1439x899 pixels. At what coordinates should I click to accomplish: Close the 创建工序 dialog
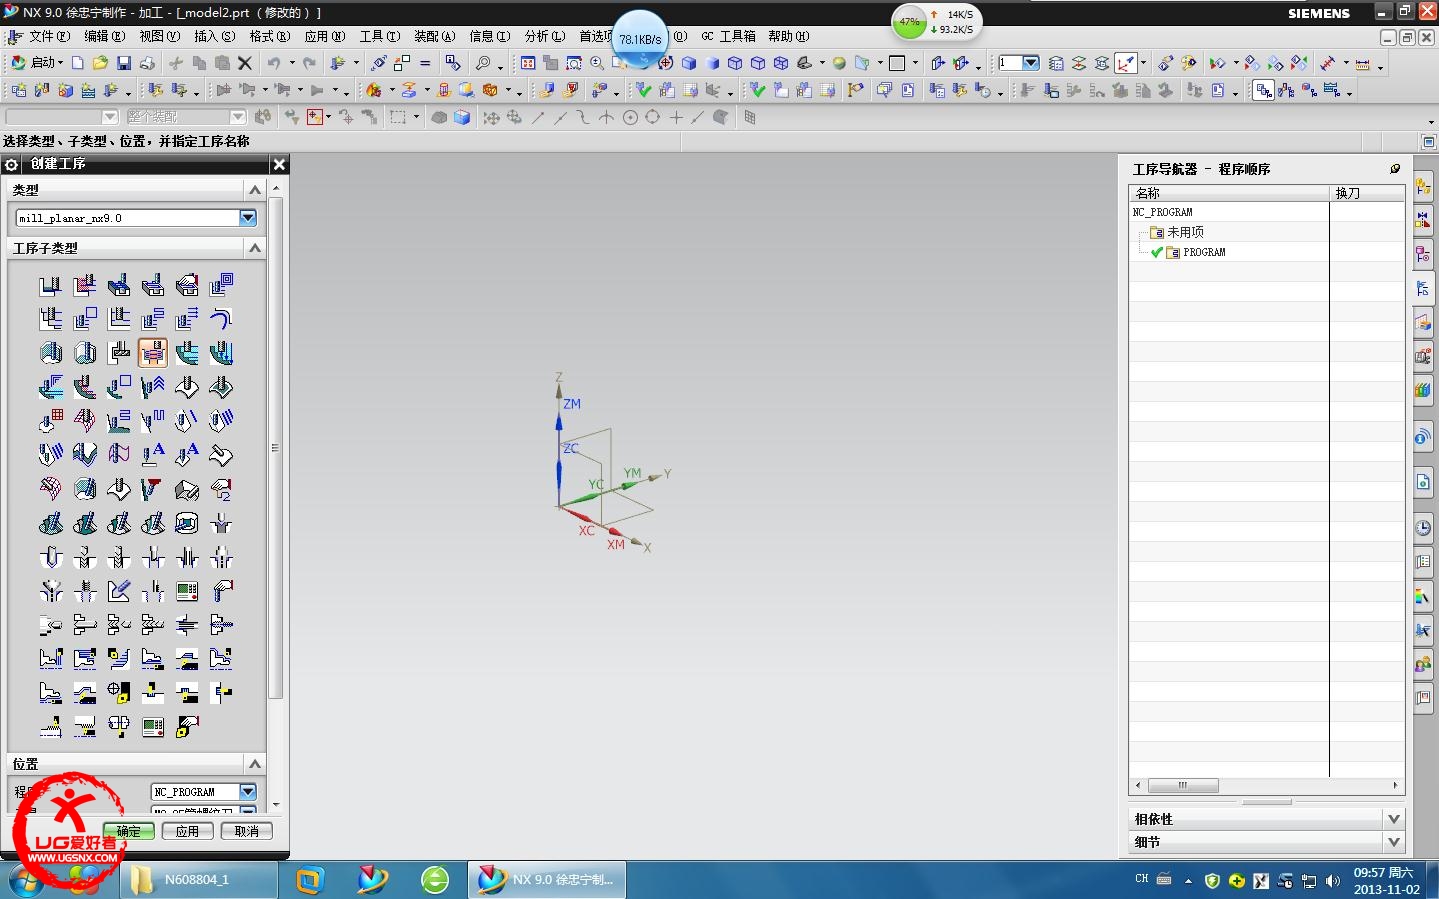[x=279, y=164]
